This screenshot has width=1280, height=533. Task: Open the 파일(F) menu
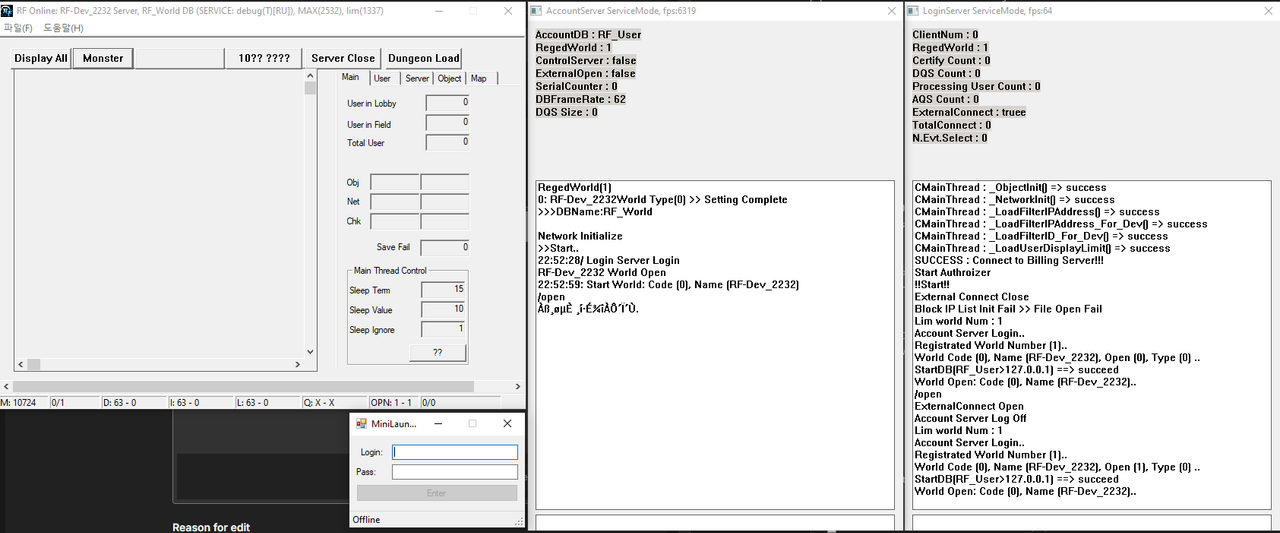(x=18, y=28)
